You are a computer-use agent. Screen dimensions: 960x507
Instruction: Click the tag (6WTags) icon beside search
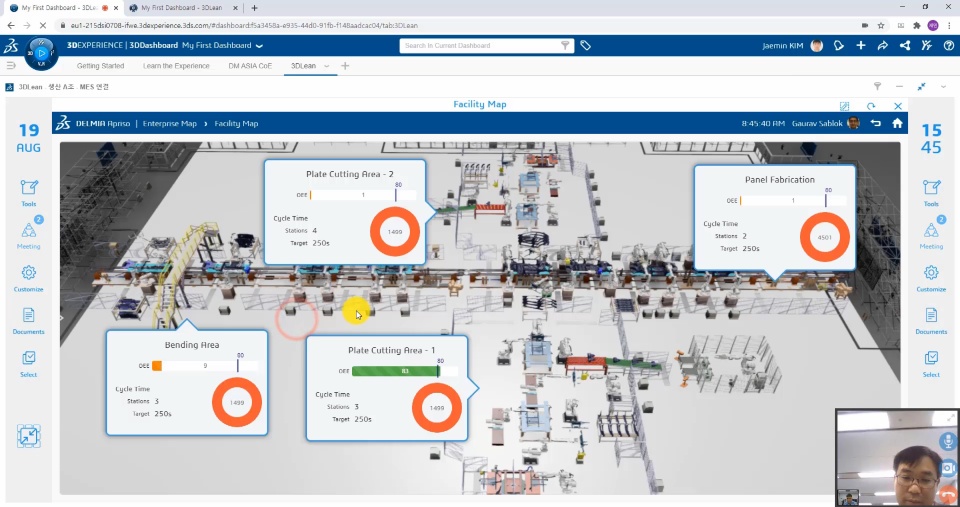585,45
